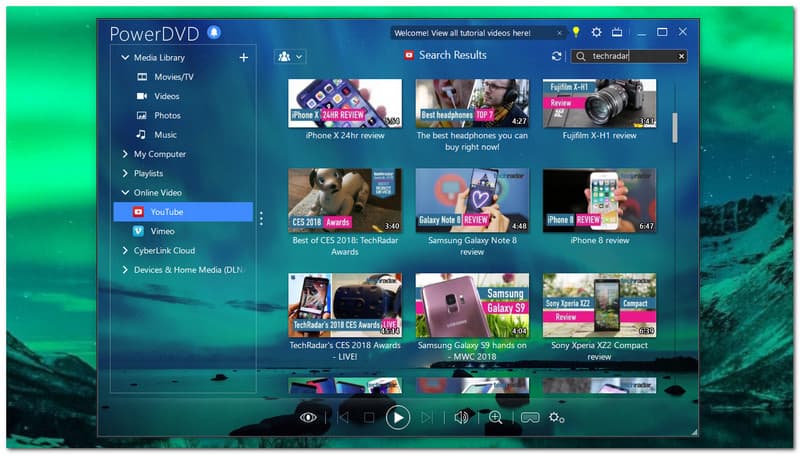Open Best of CES 2018 Awards thumbnail
The width and height of the screenshot is (800, 455).
point(345,200)
